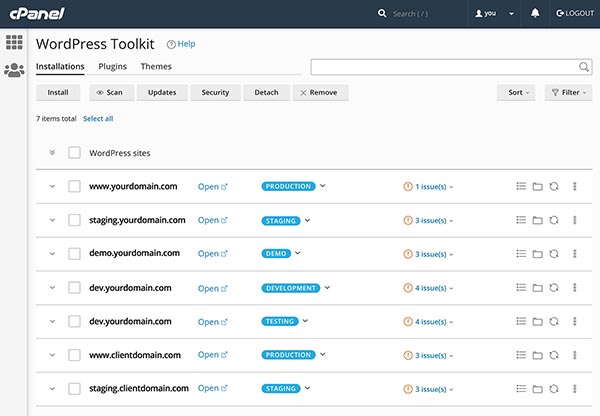Click sync icon for www.clientdomain.com
Image resolution: width=600 pixels, height=416 pixels.
pos(554,355)
